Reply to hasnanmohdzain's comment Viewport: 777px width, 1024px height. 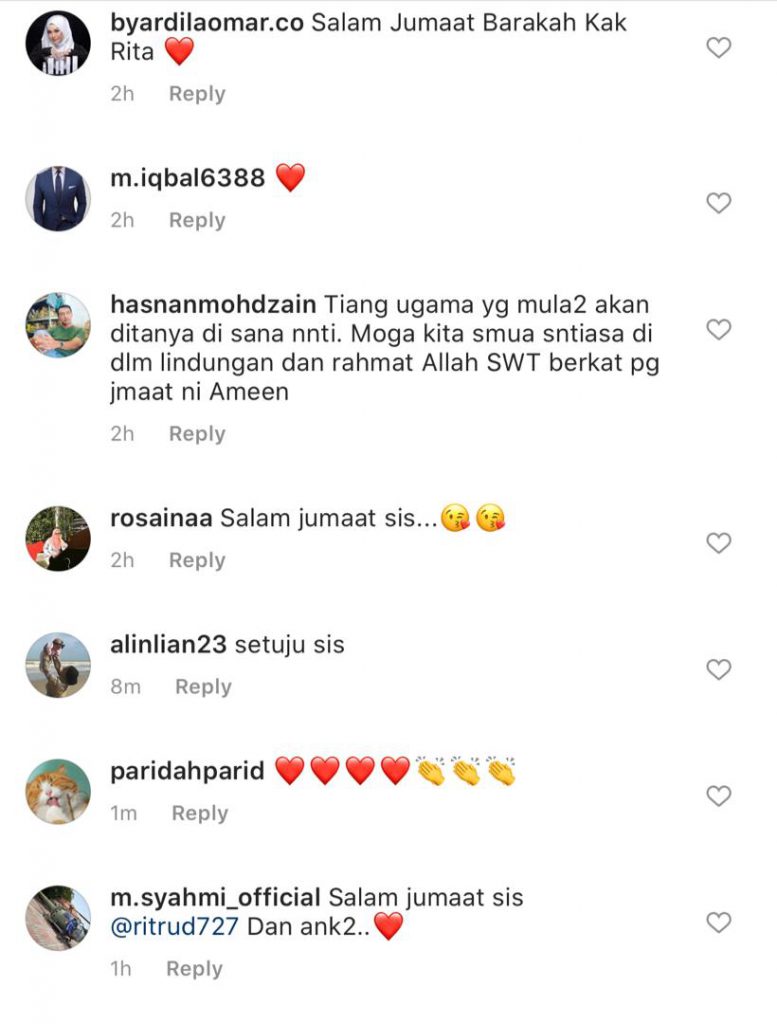coord(197,434)
